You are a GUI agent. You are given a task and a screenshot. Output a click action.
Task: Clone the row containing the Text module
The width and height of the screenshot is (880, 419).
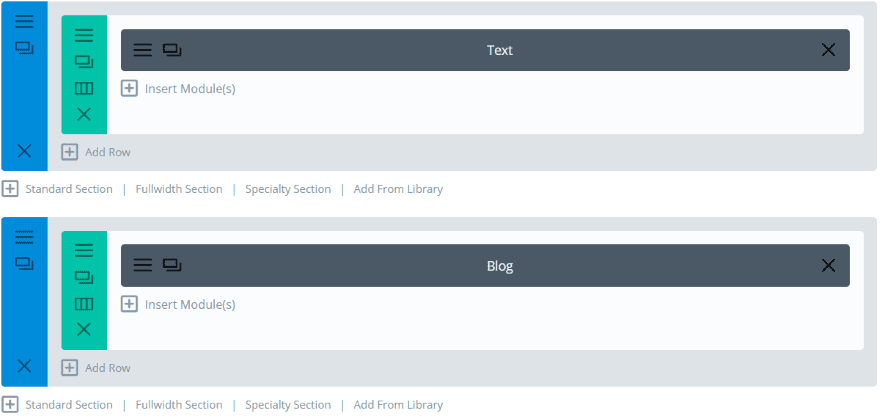pos(84,61)
